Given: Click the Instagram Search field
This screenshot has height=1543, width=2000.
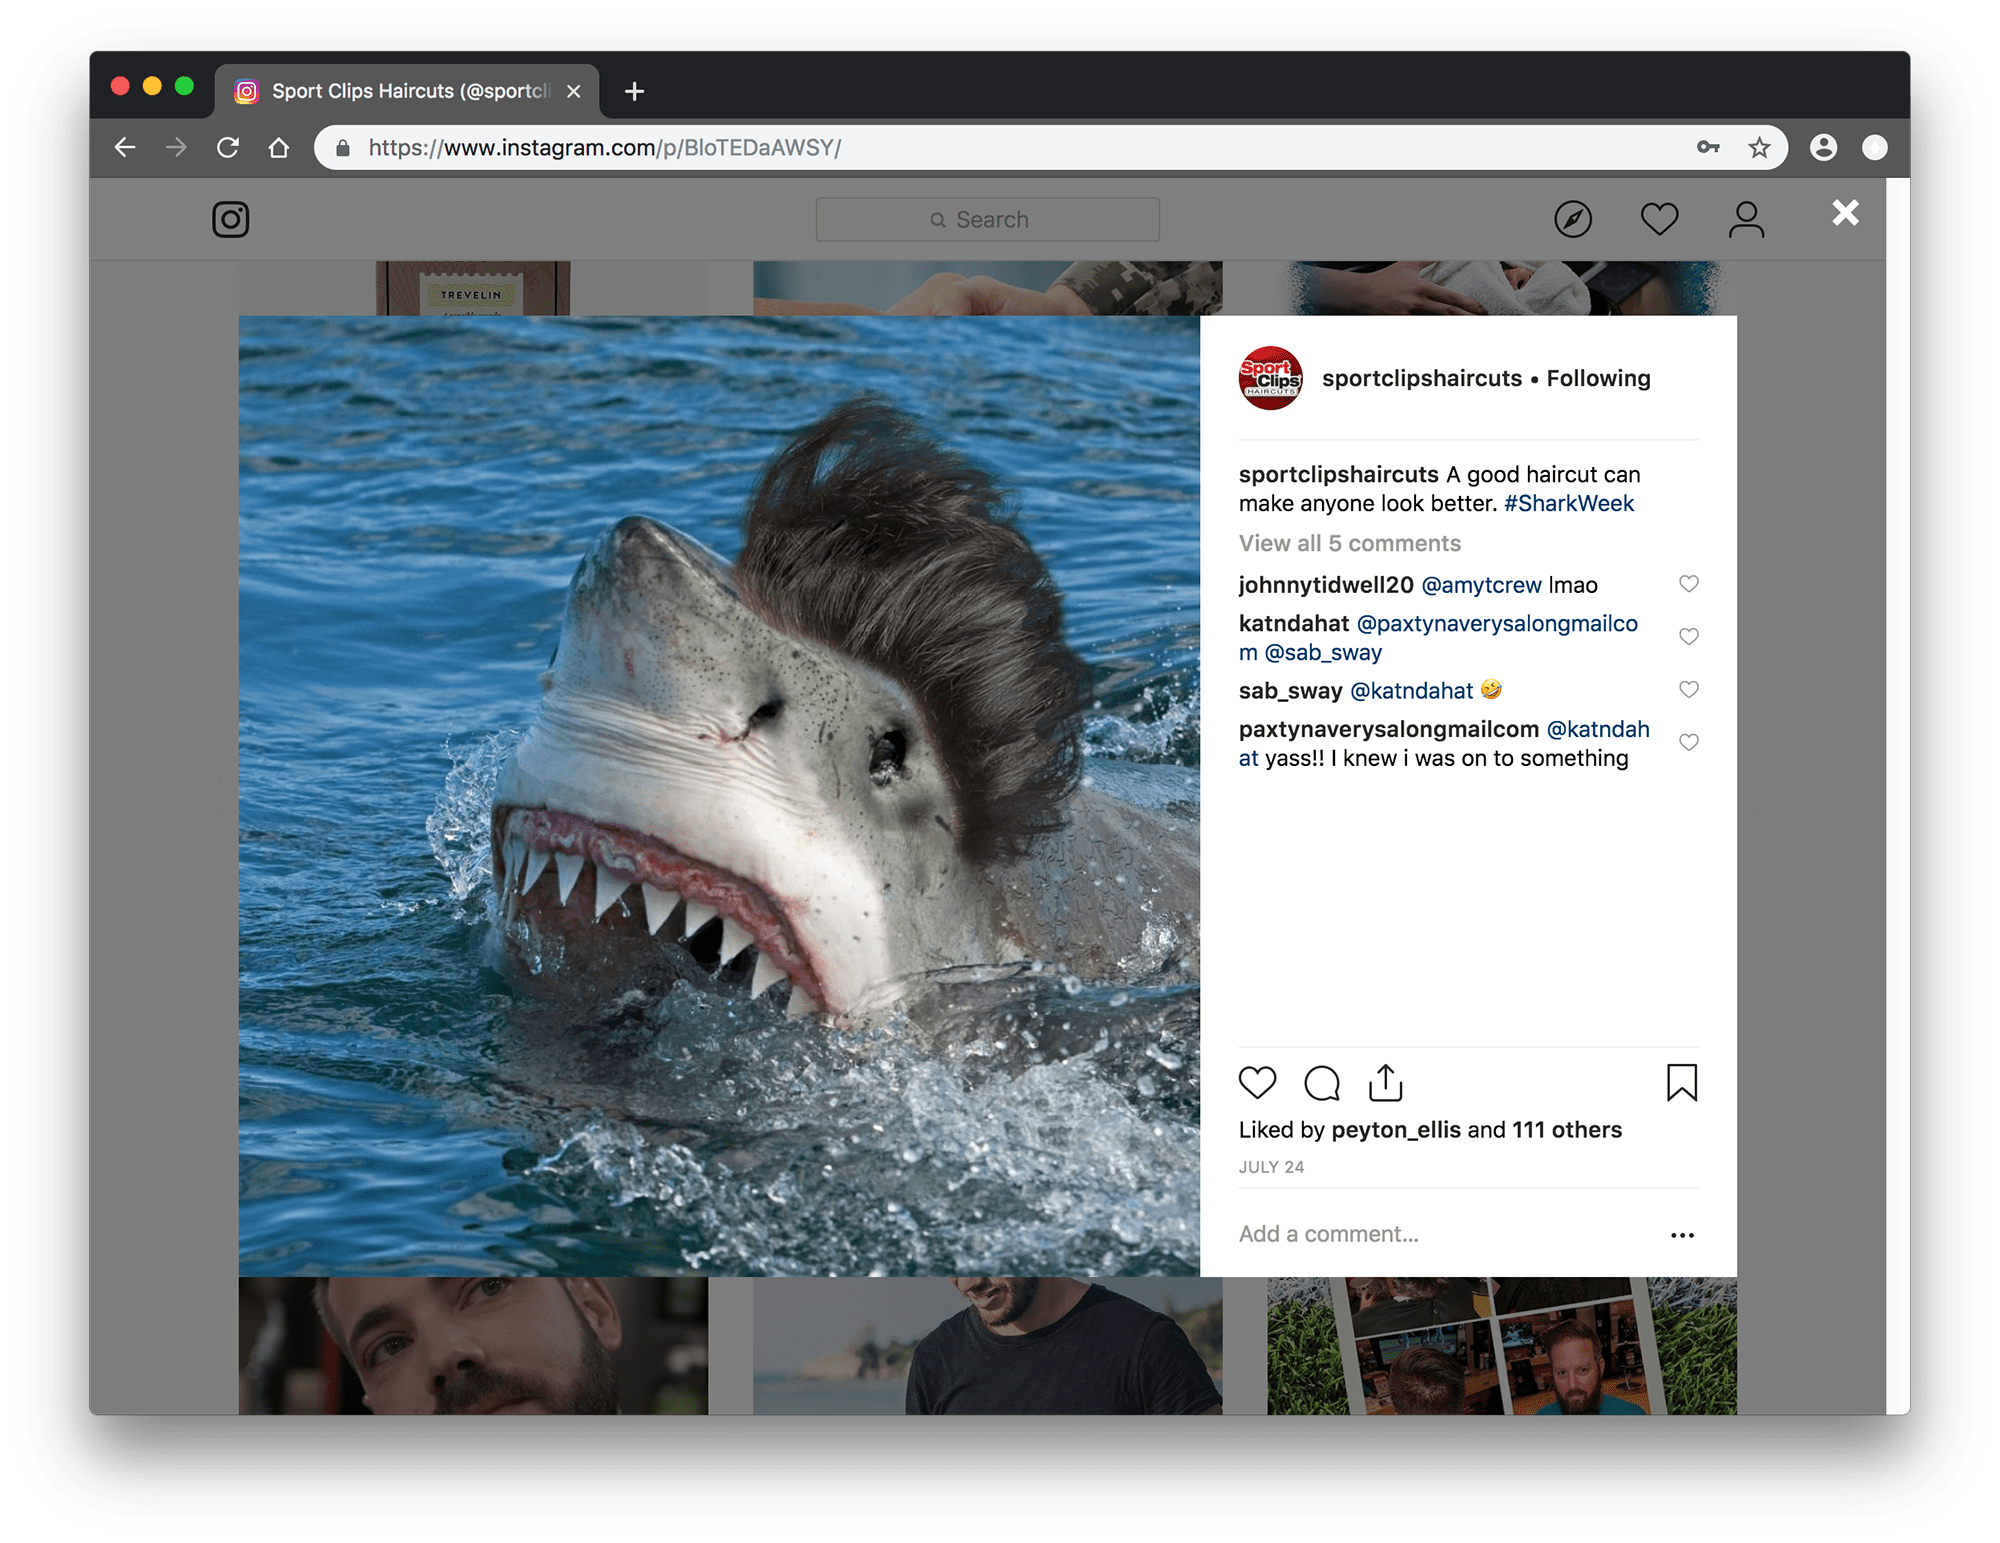Looking at the screenshot, I should point(987,219).
